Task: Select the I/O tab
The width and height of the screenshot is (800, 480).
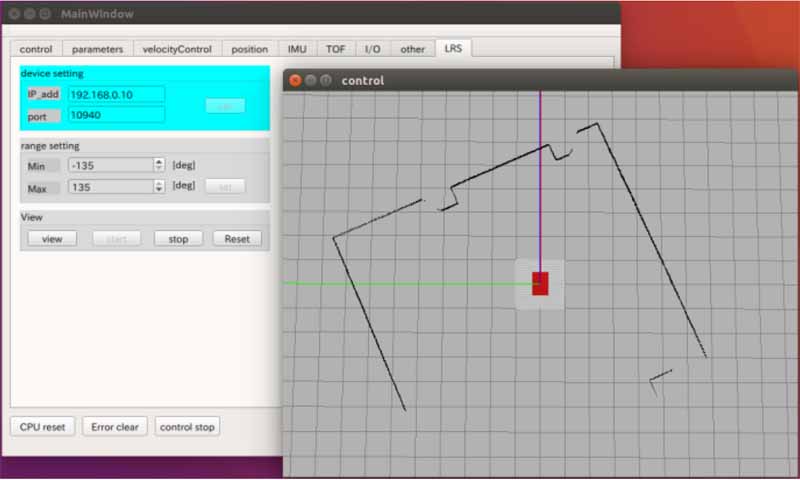Action: [x=372, y=49]
